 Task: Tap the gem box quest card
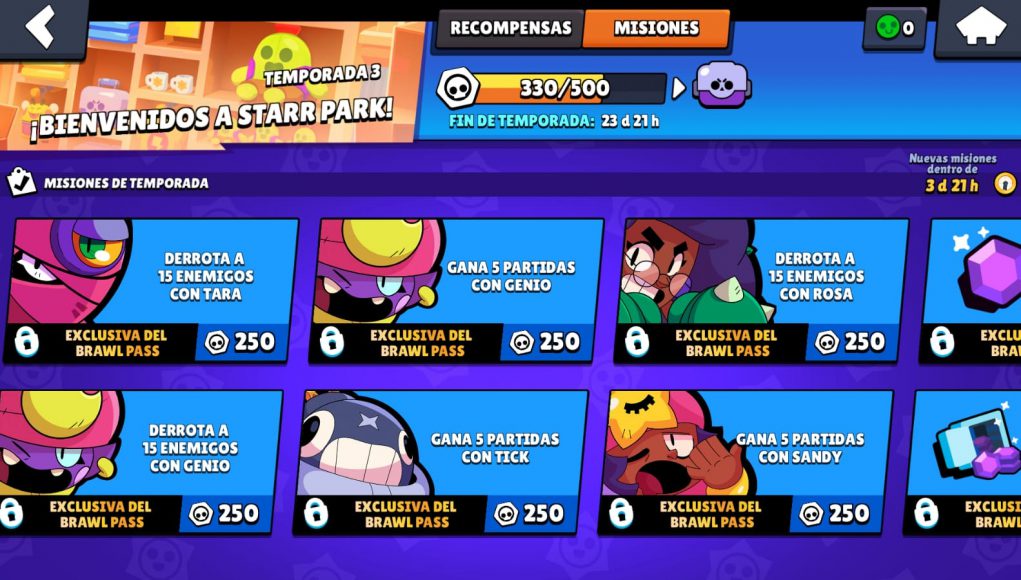pos(962,462)
